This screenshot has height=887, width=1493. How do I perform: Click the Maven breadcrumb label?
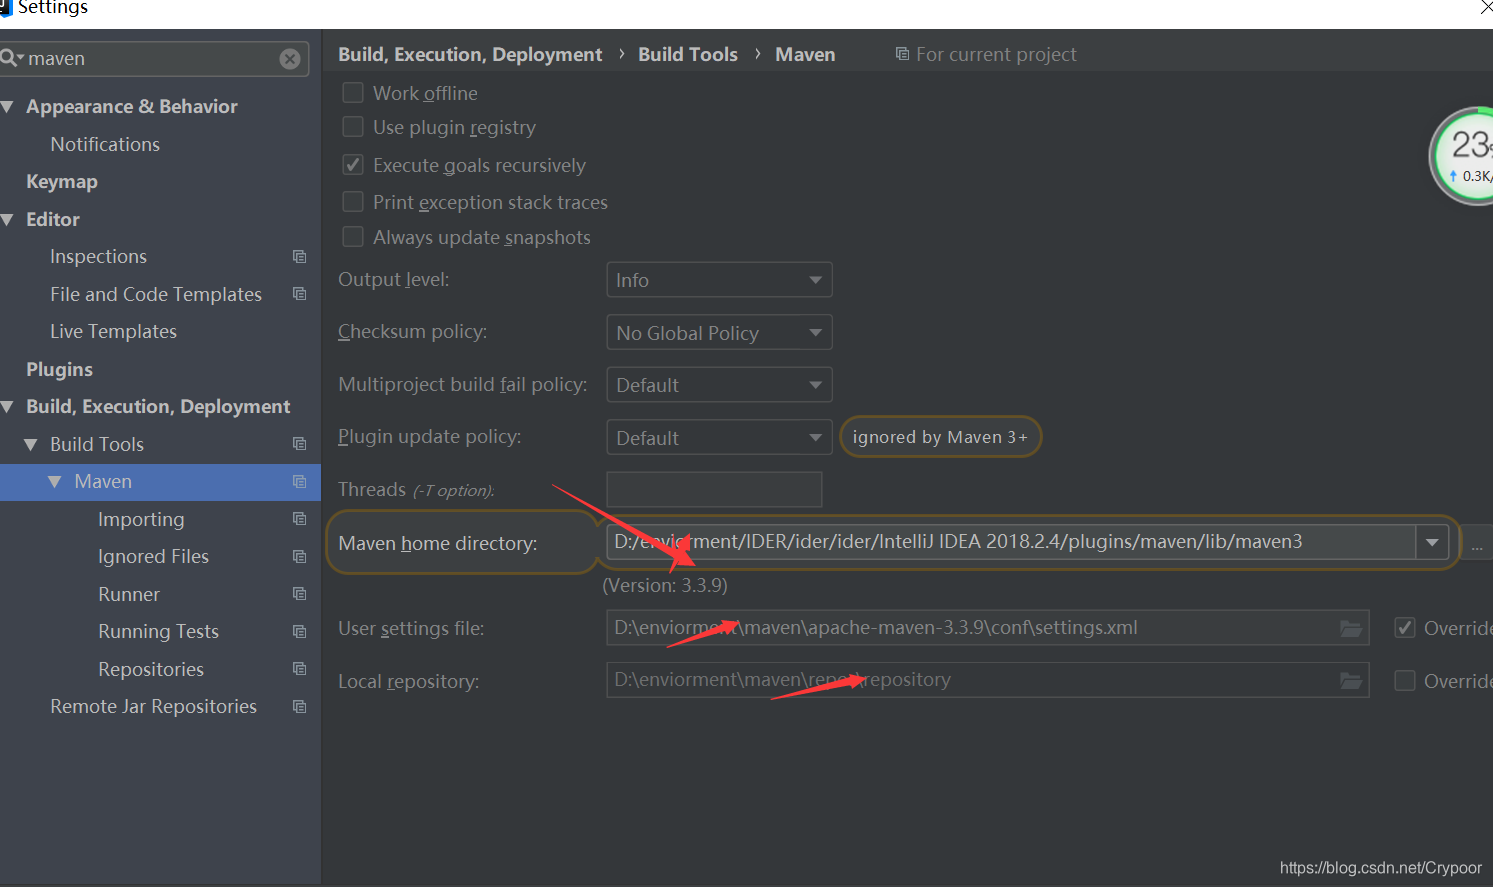tap(805, 54)
